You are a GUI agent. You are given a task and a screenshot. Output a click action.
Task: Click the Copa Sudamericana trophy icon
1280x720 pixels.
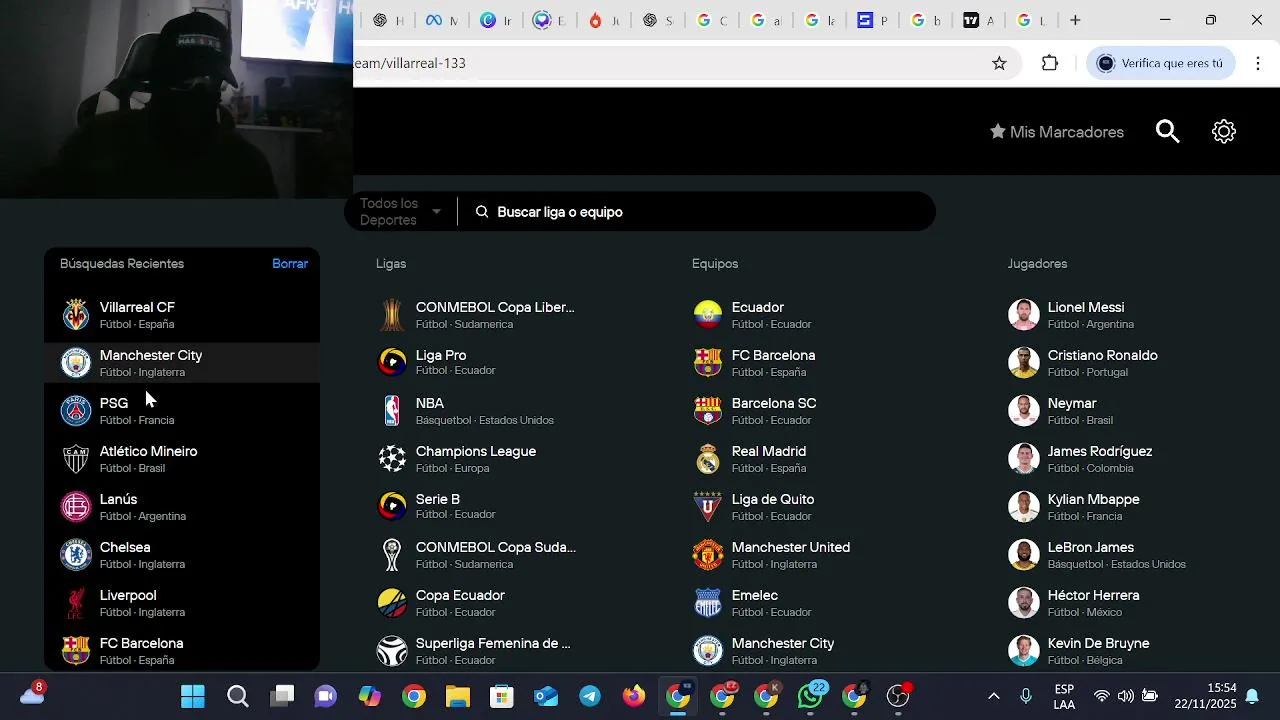pos(392,555)
